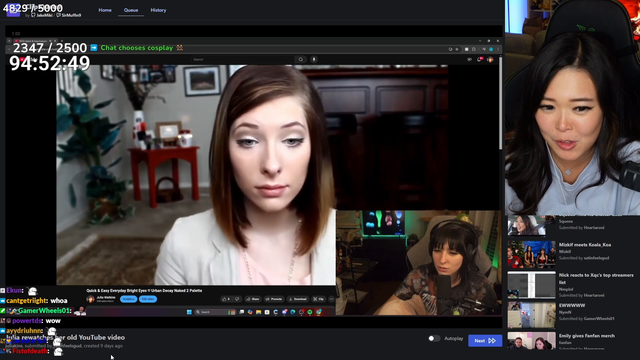Open the YouTube create video icon
Screen dimensions: 640x360
469,60
